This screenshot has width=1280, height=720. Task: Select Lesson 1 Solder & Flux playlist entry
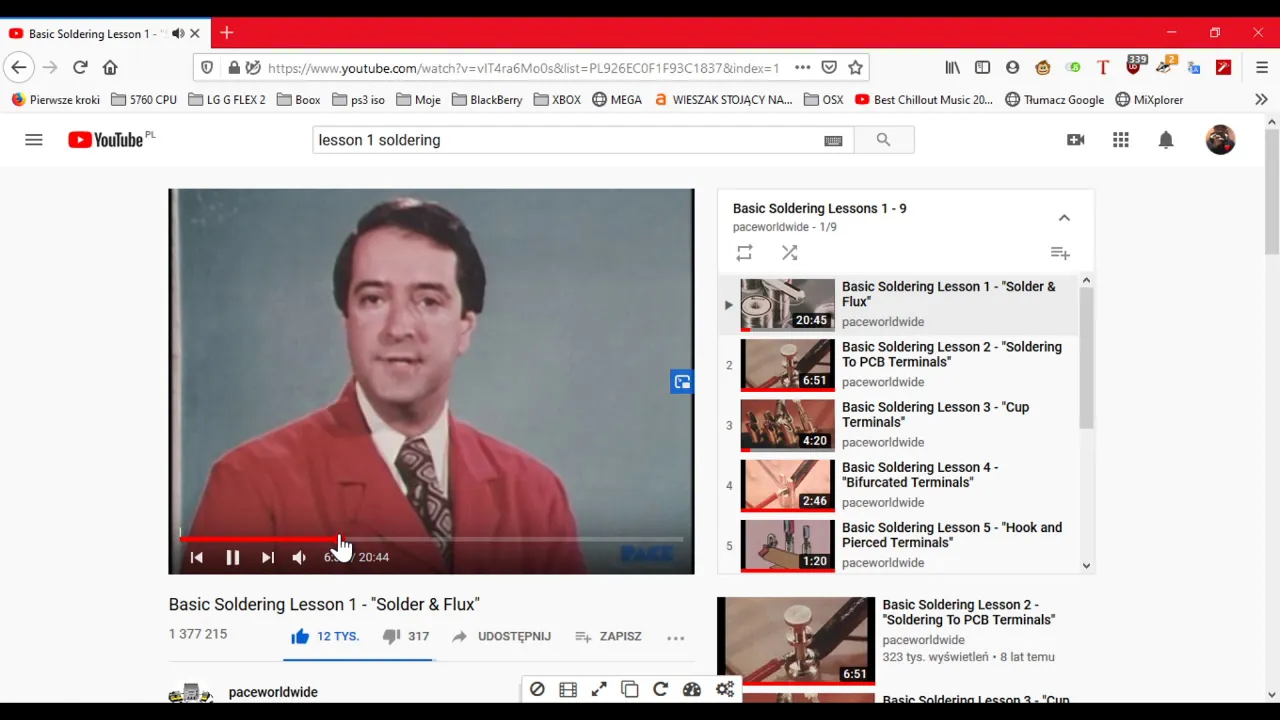coord(898,305)
